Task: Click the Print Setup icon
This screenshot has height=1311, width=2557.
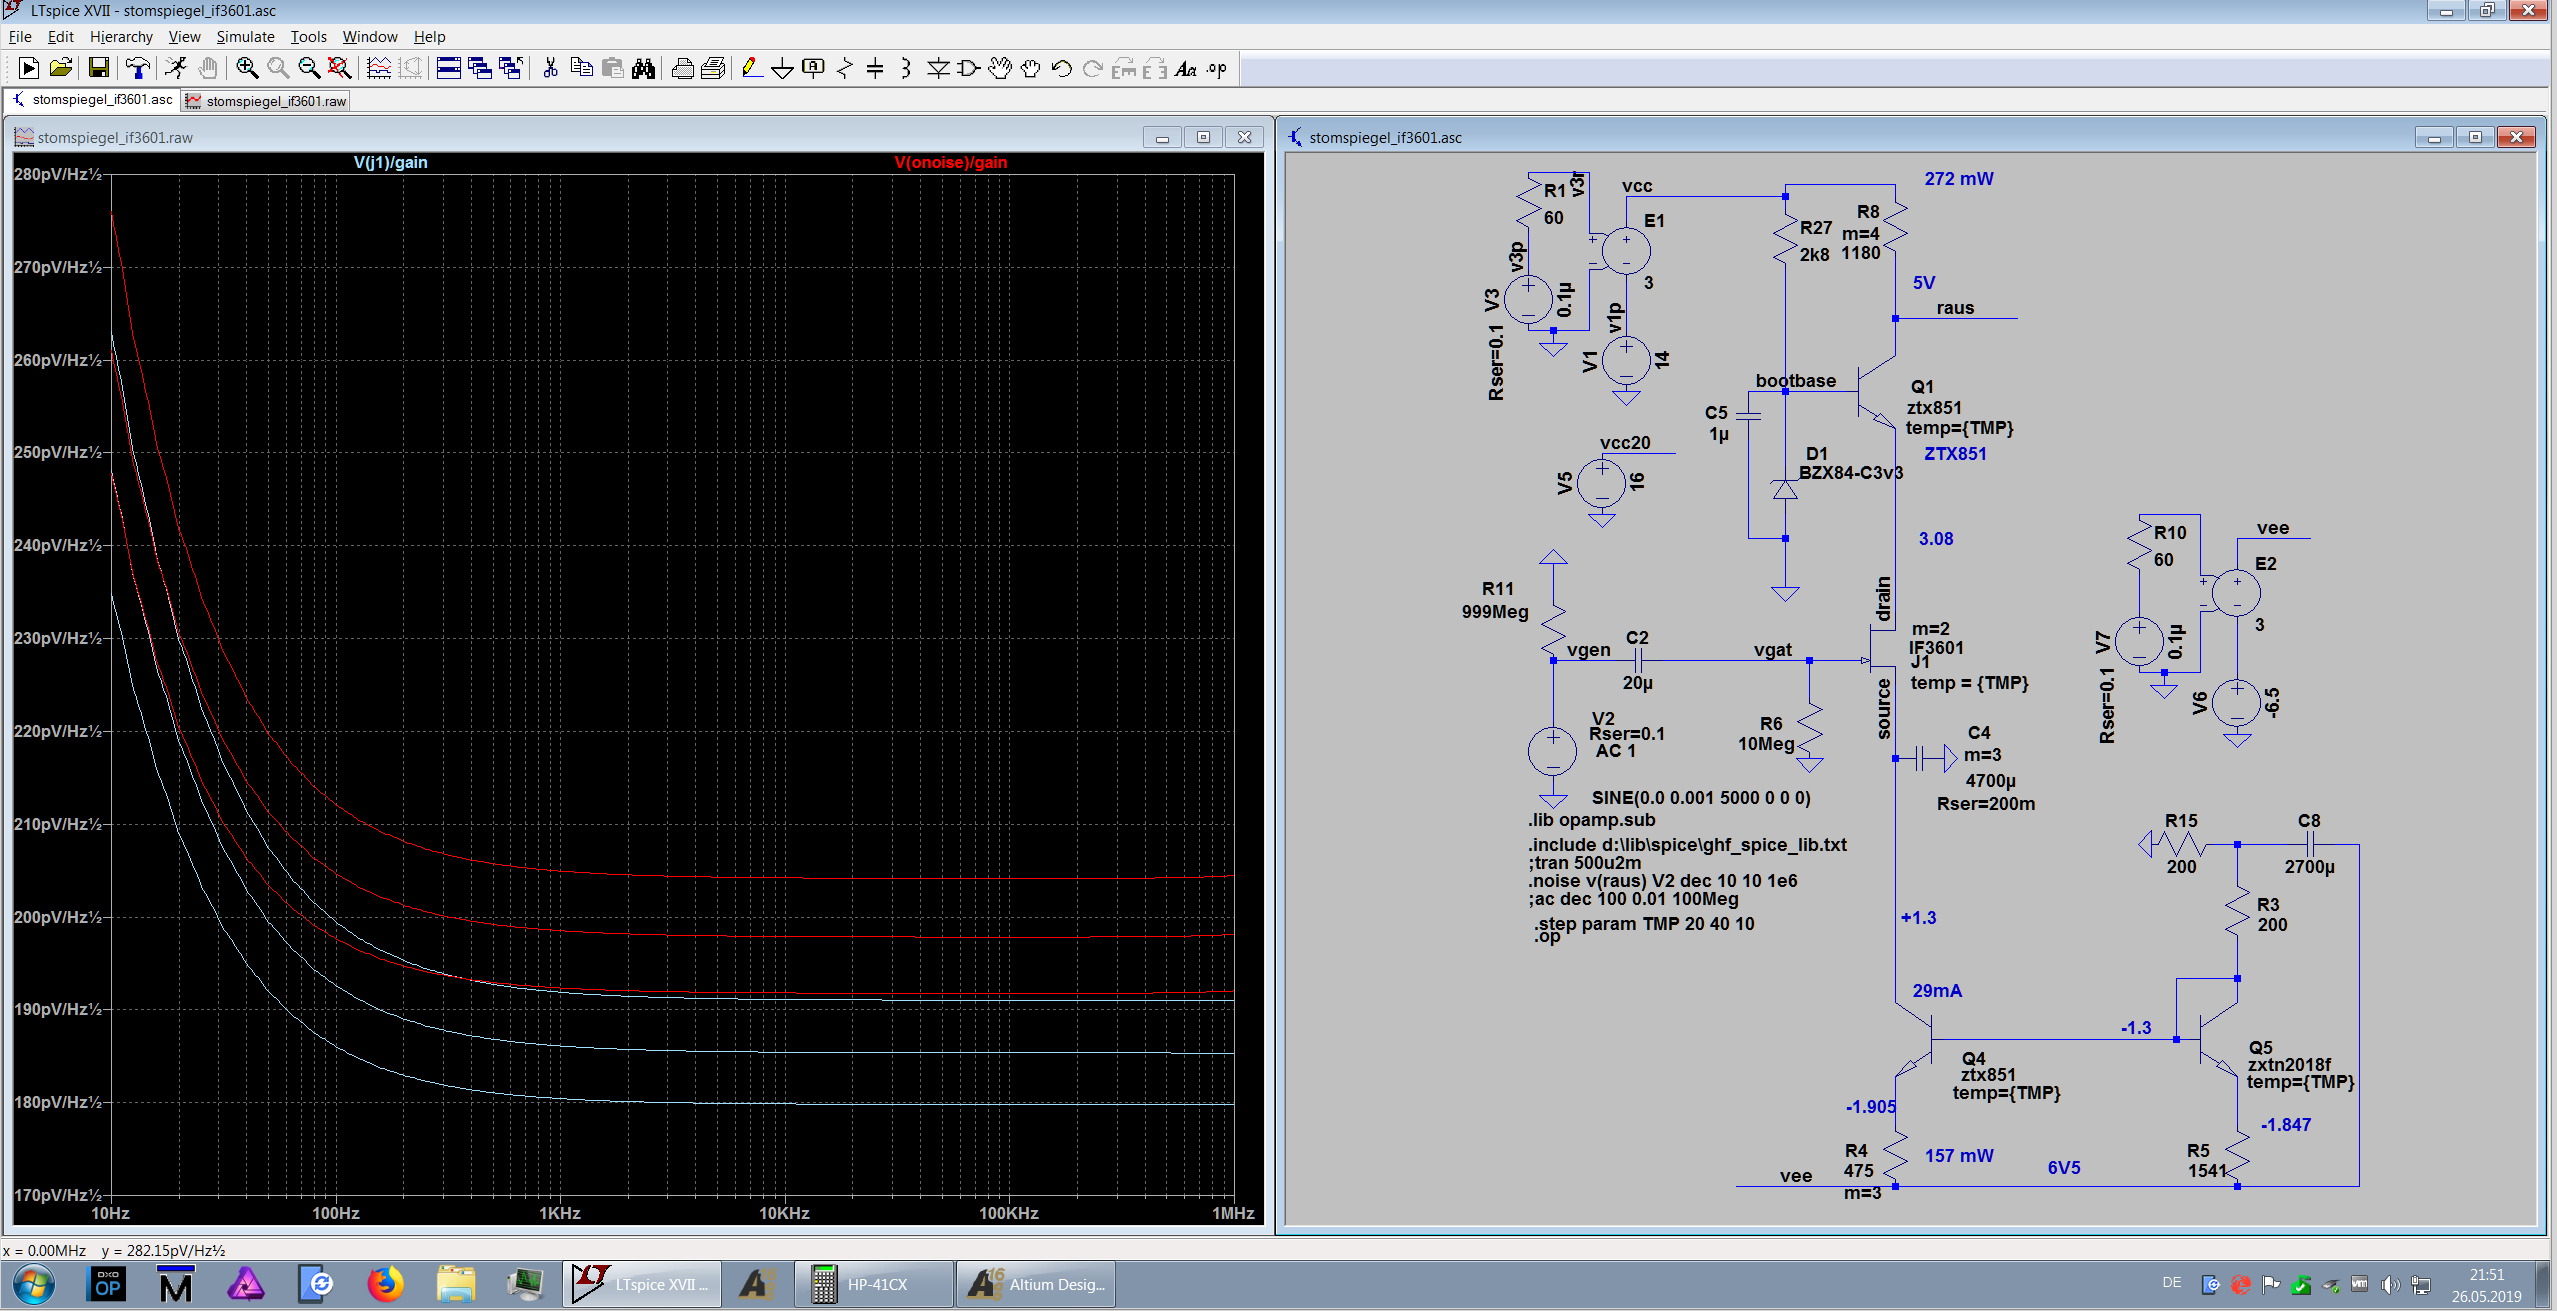Action: tap(682, 68)
